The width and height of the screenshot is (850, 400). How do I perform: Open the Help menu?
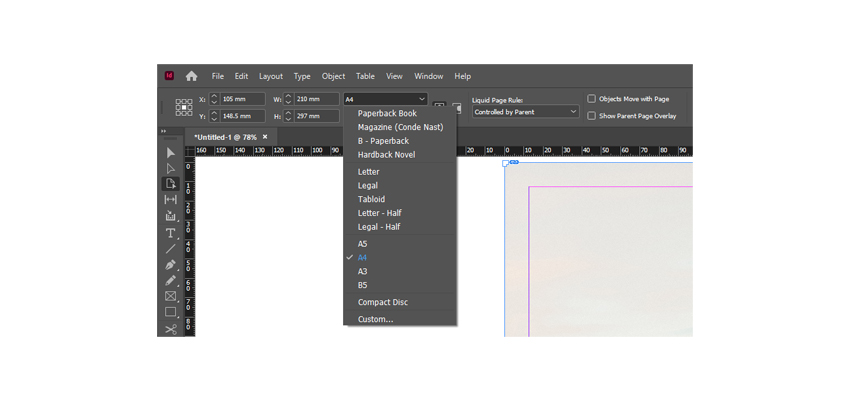pos(462,76)
